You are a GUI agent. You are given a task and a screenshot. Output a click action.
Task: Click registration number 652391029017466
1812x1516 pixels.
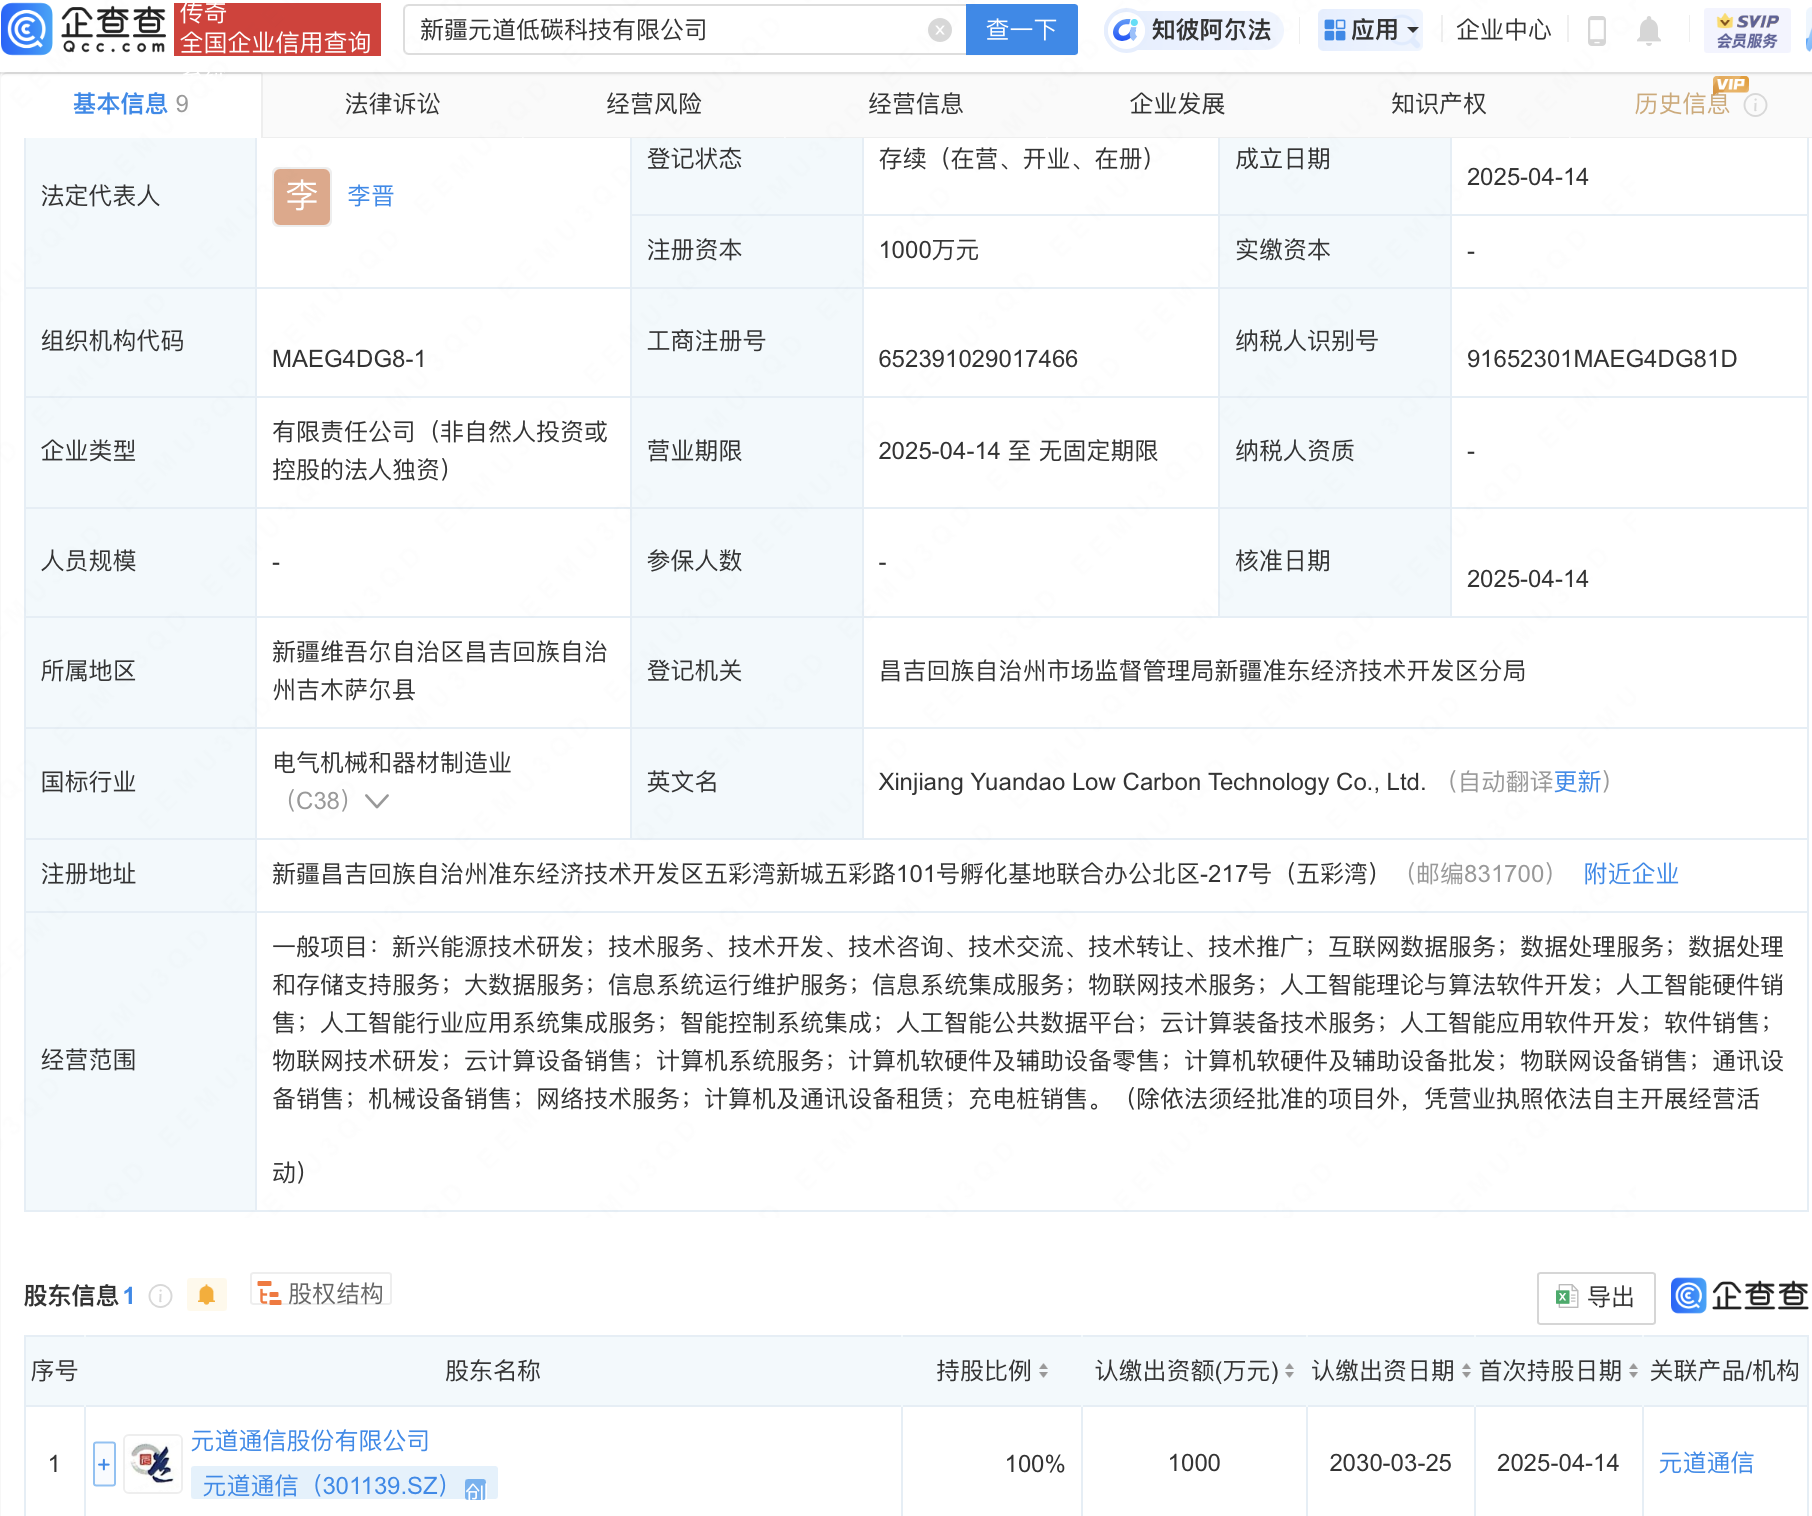click(978, 359)
